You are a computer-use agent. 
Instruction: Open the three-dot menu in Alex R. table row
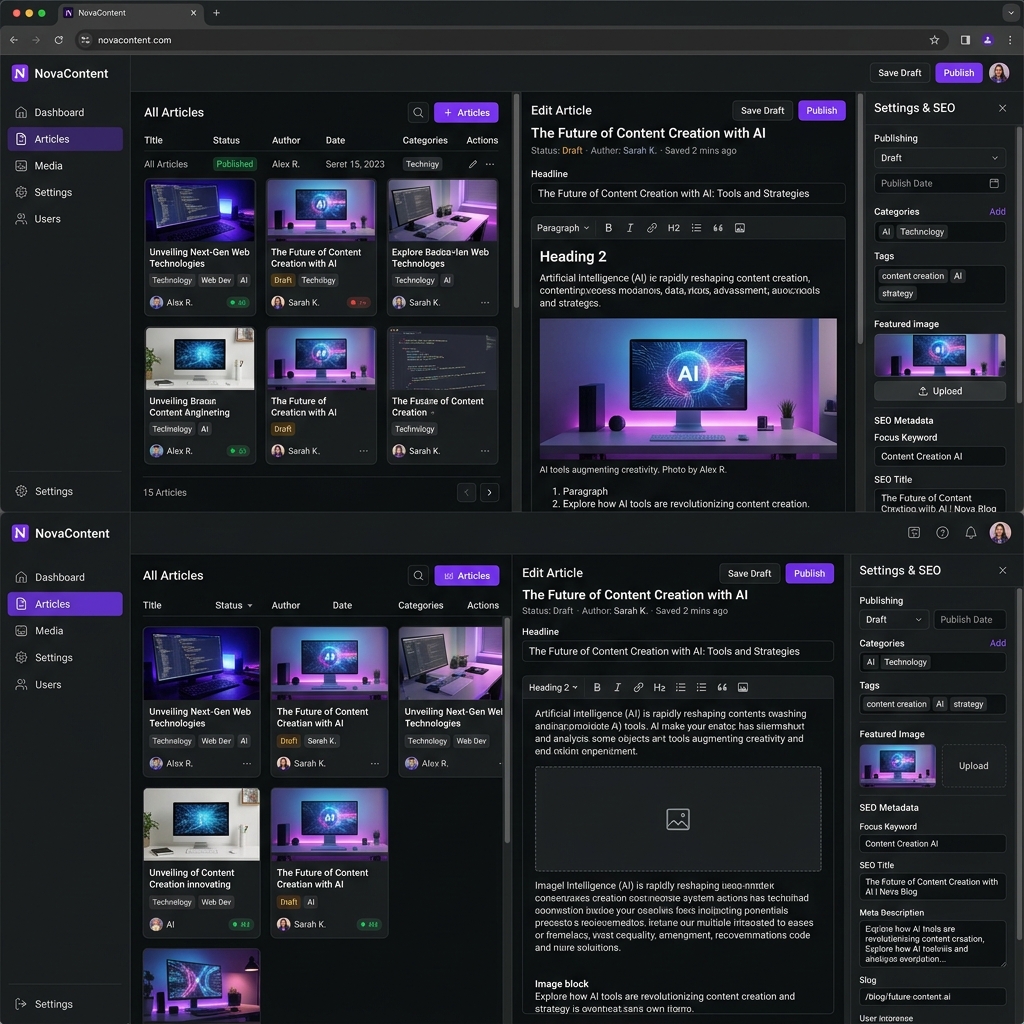[x=490, y=164]
